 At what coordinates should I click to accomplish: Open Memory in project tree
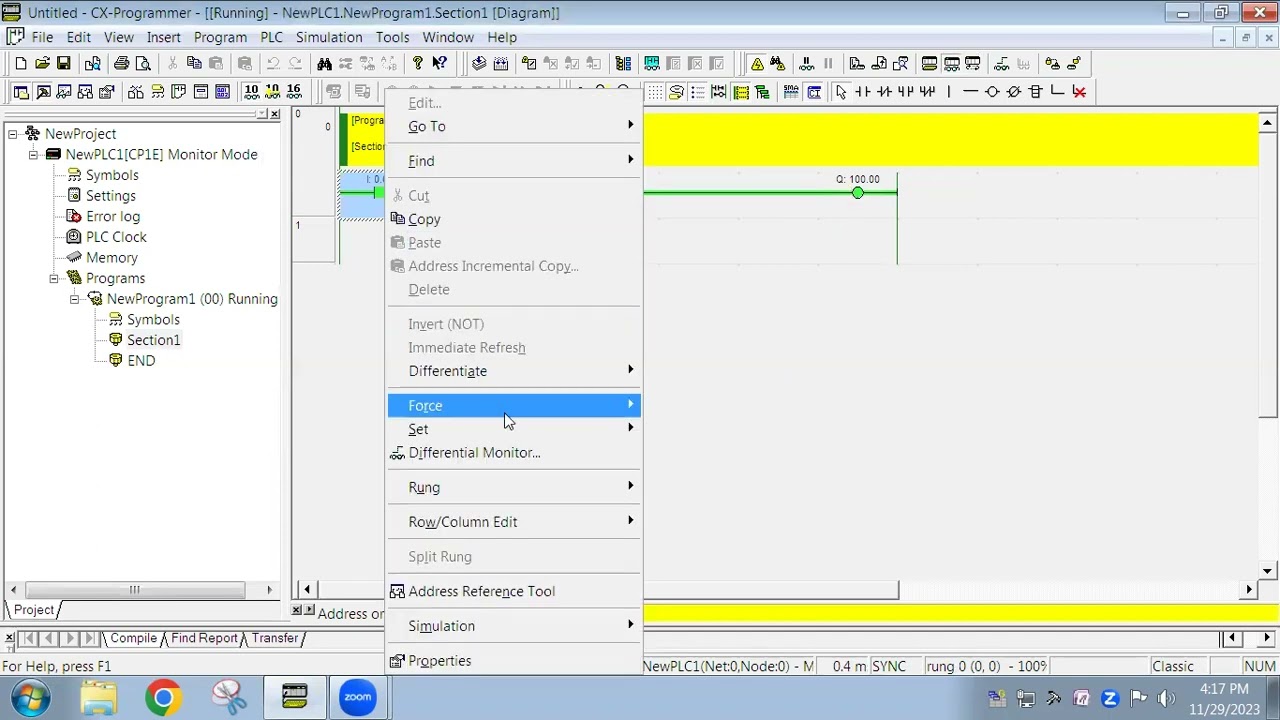coord(112,258)
